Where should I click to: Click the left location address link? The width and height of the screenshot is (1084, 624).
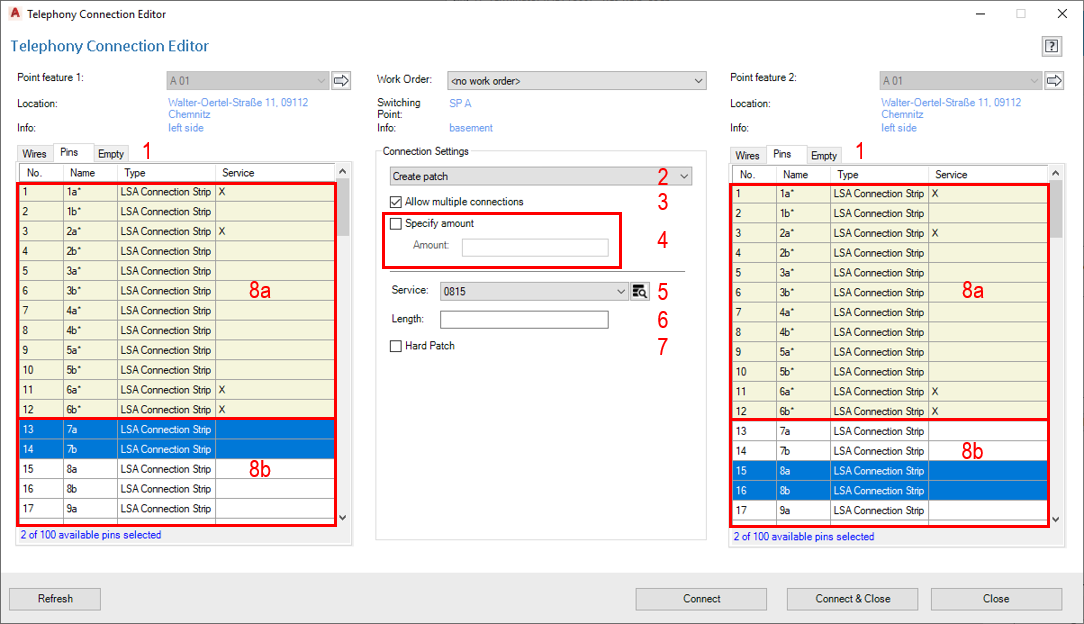pyautogui.click(x=238, y=108)
